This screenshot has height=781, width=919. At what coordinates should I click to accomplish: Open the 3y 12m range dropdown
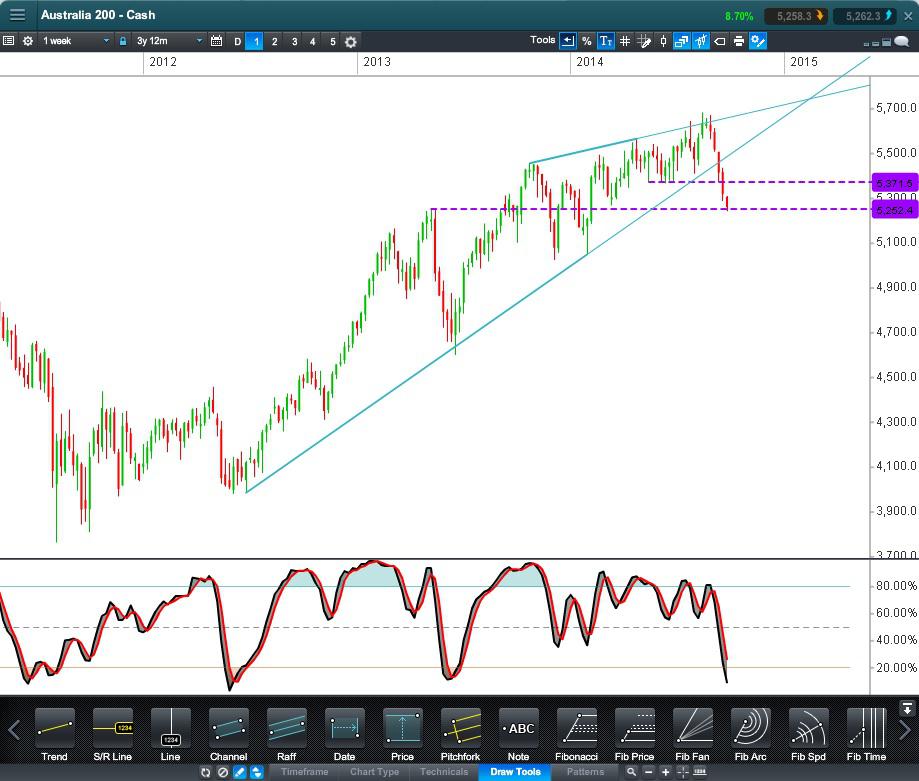coord(169,41)
